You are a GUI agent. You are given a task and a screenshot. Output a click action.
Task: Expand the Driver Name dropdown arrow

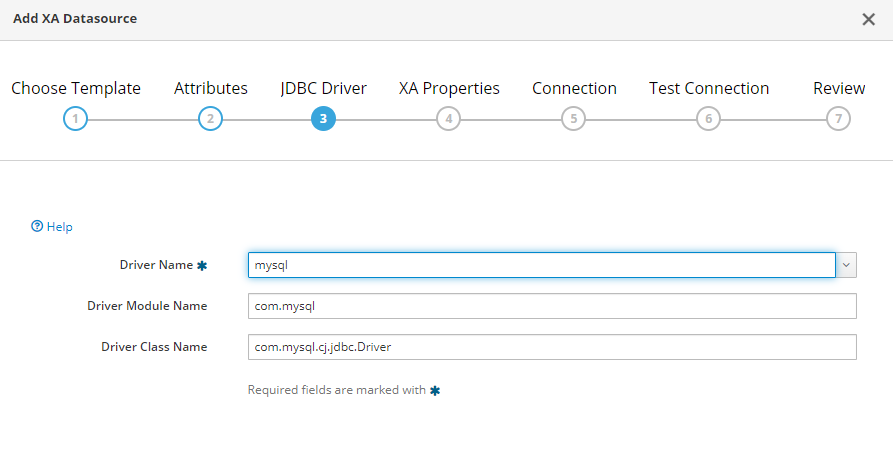point(847,265)
